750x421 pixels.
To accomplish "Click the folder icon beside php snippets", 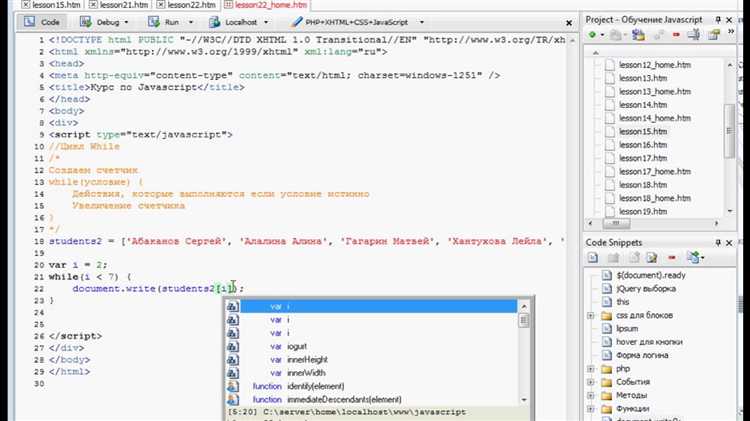I will coord(607,369).
